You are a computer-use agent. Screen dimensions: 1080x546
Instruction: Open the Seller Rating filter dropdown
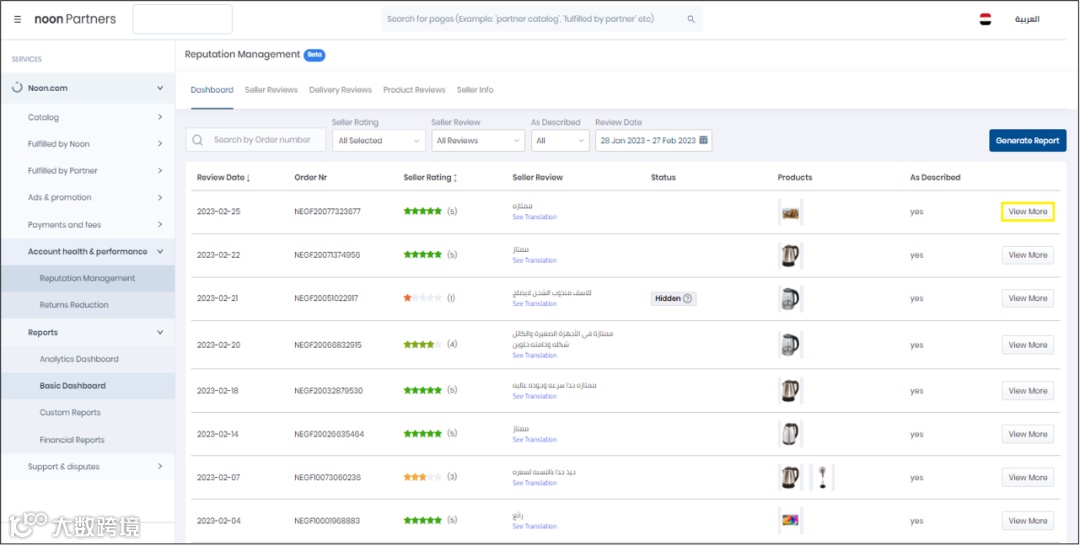pos(378,141)
